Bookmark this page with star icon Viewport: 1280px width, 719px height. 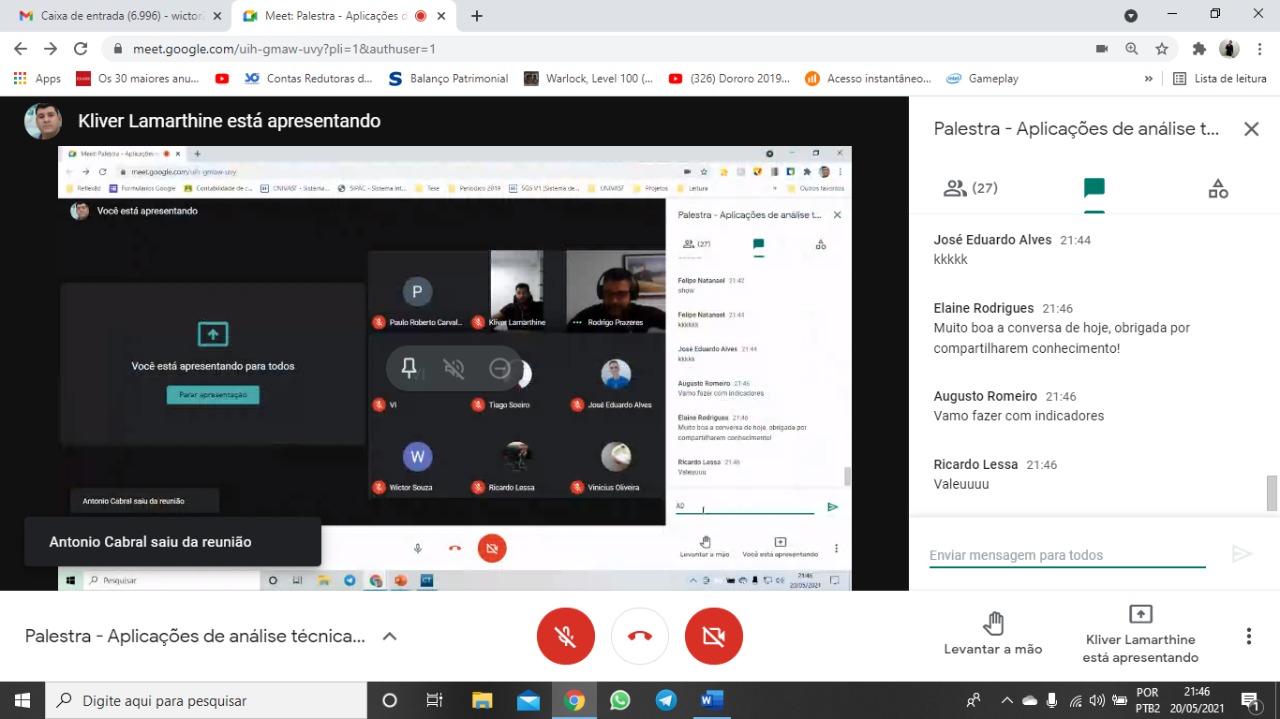tap(1162, 49)
